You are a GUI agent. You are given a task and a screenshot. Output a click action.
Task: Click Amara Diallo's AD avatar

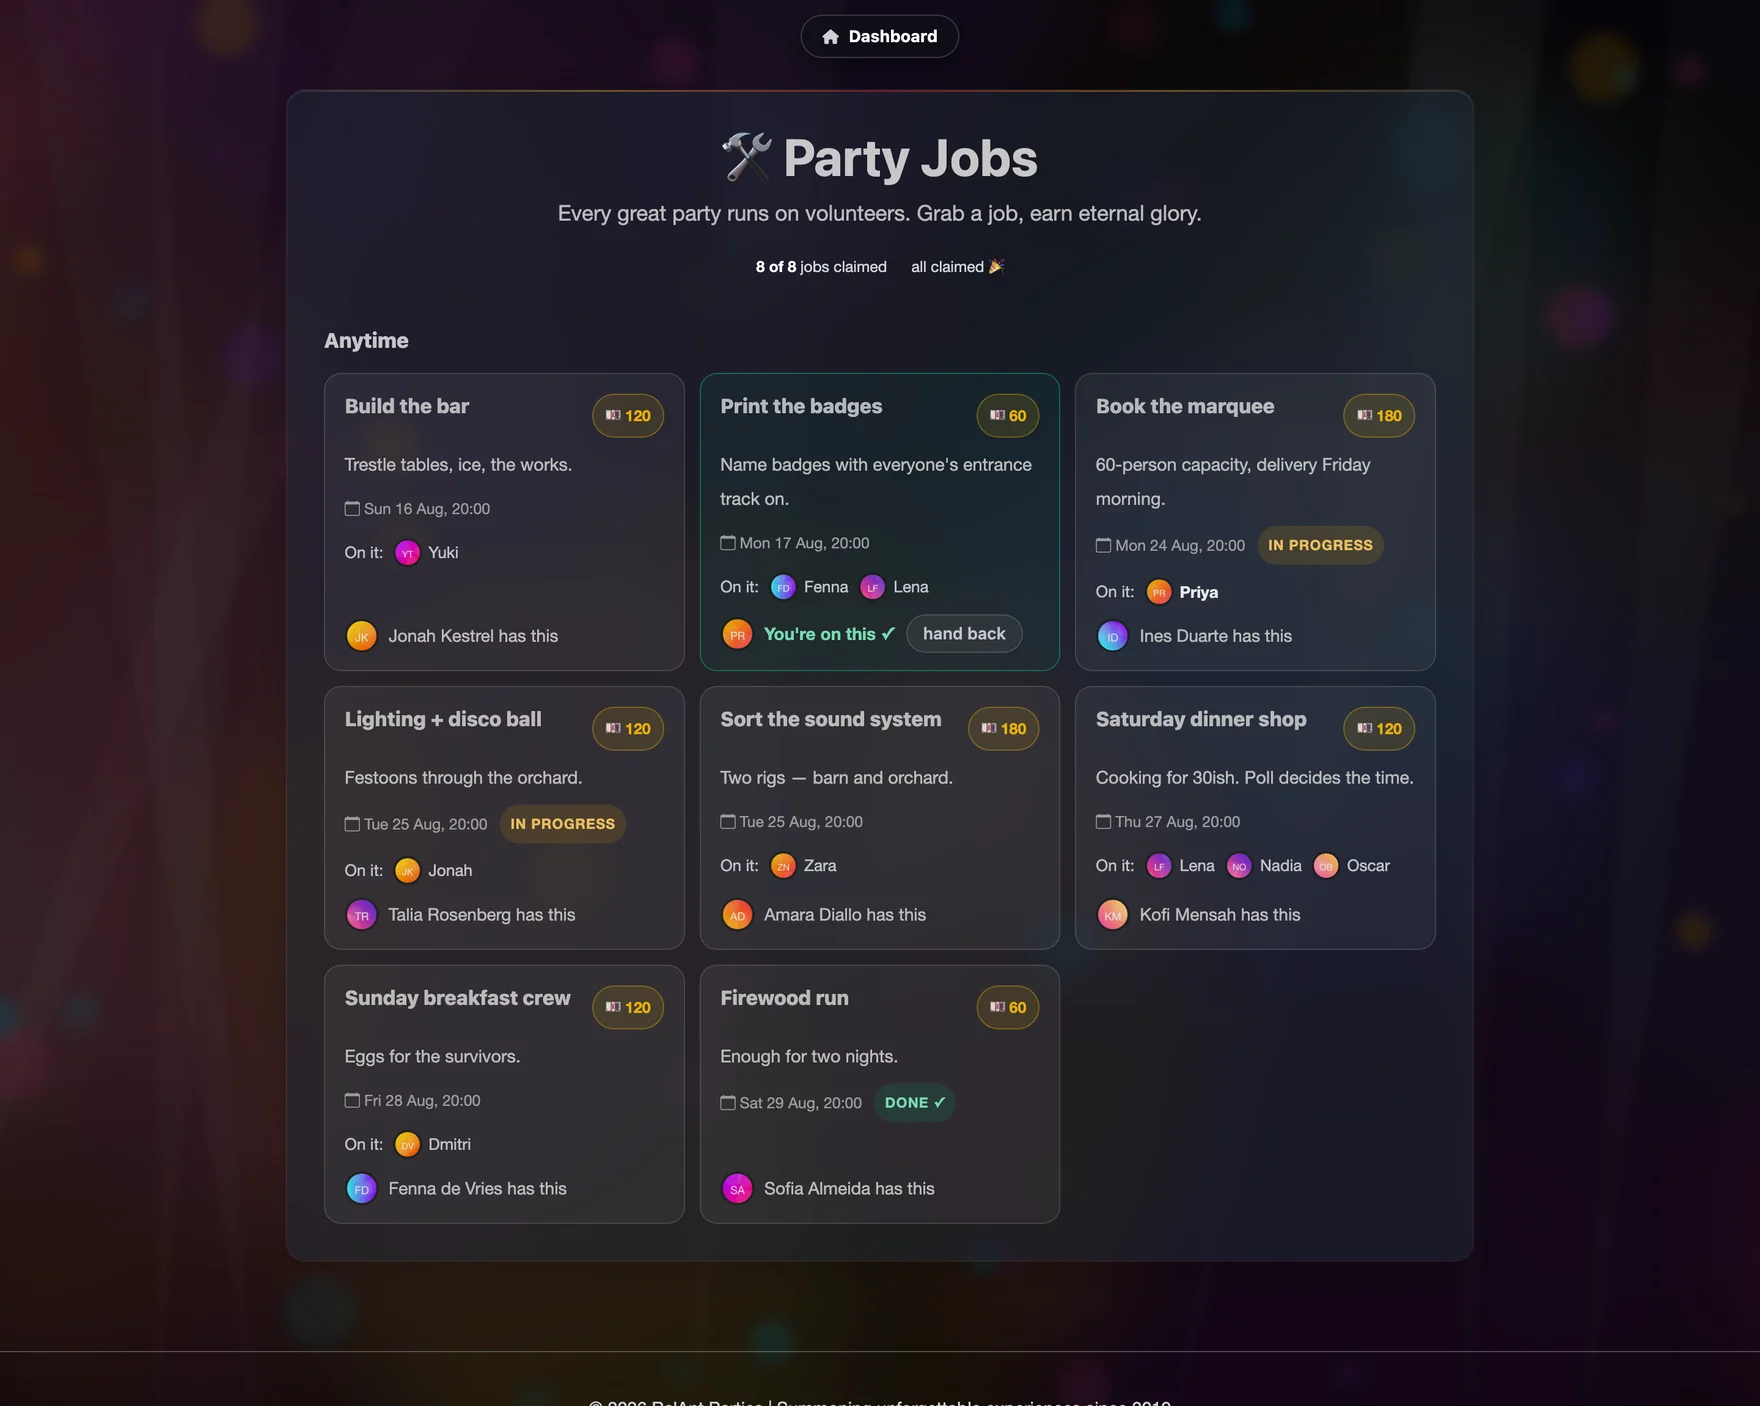737,915
